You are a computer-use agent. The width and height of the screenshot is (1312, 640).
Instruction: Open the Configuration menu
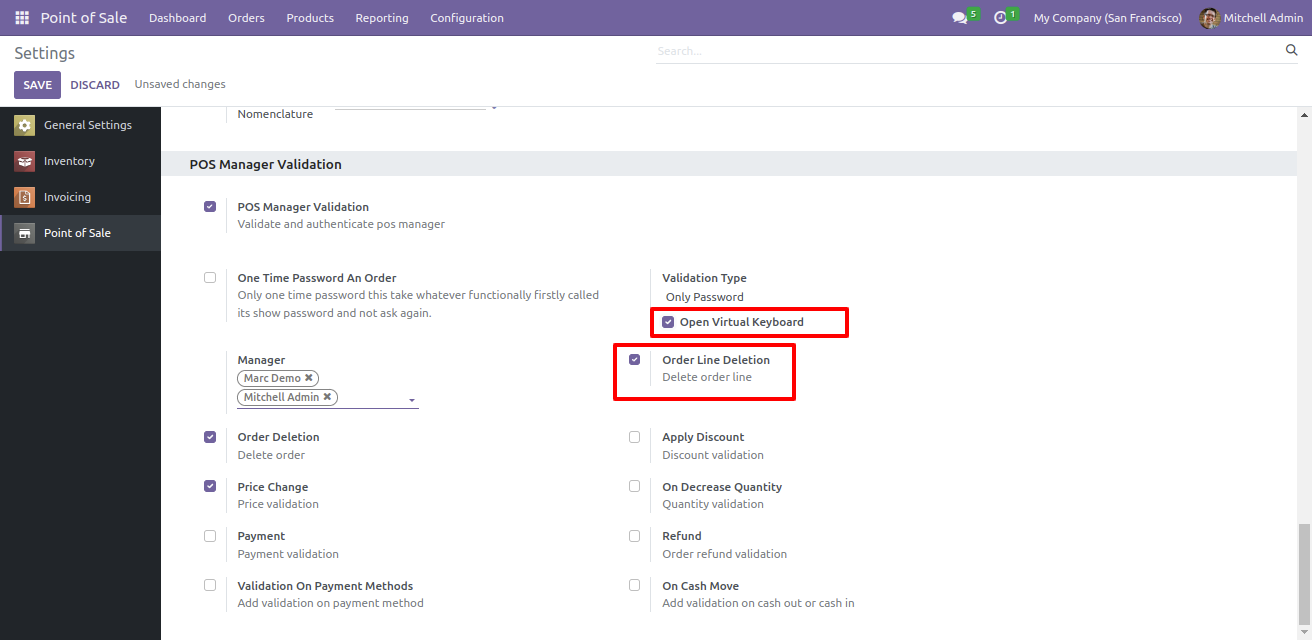(x=466, y=18)
